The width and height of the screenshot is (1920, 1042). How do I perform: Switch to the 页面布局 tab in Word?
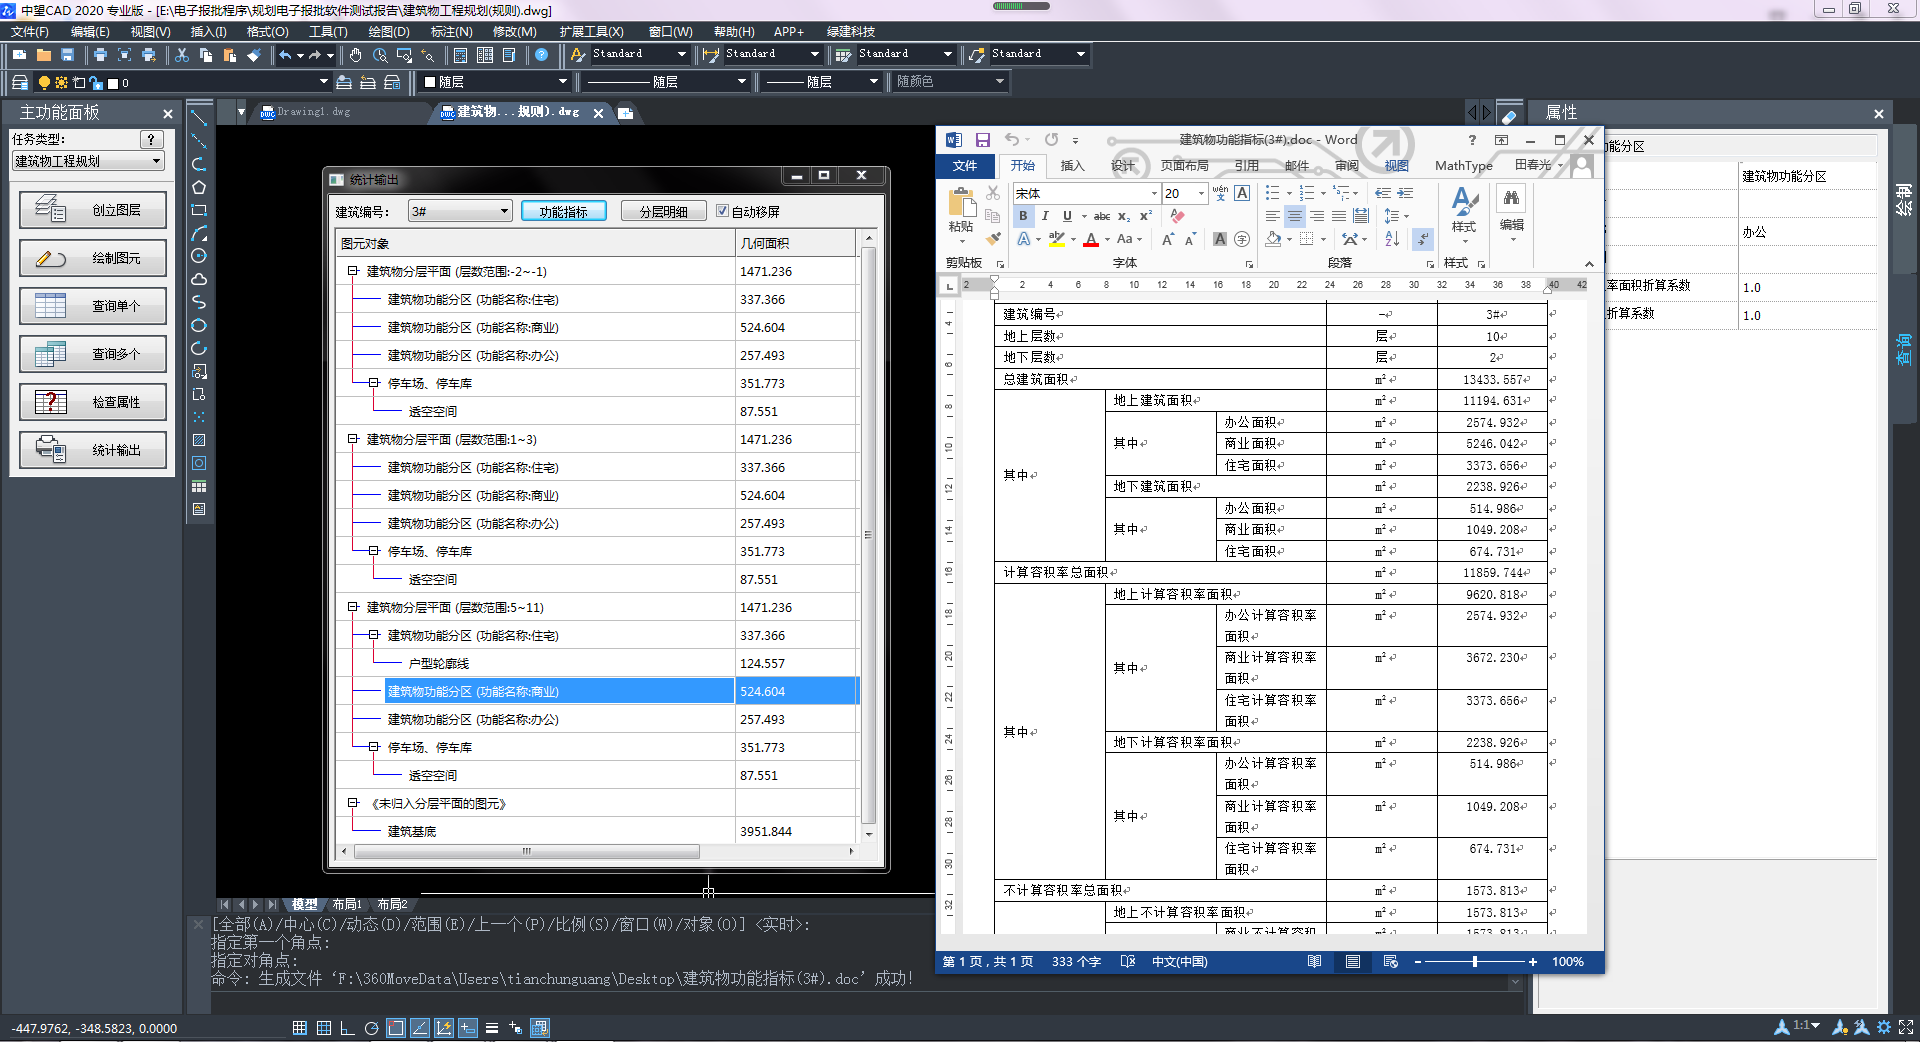coord(1184,166)
